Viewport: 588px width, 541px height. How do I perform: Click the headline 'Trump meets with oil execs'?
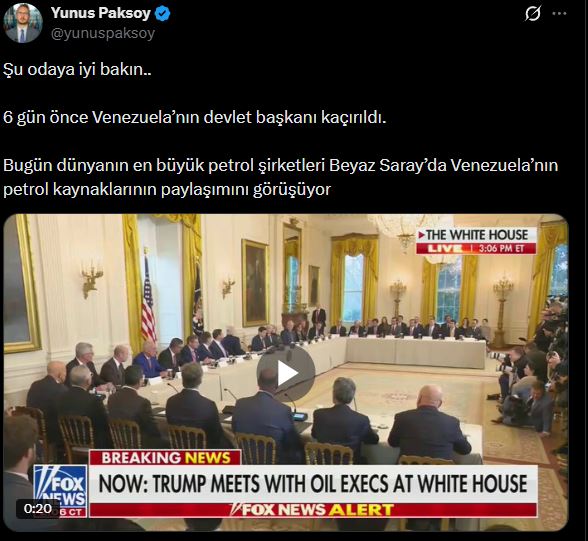click(x=314, y=484)
